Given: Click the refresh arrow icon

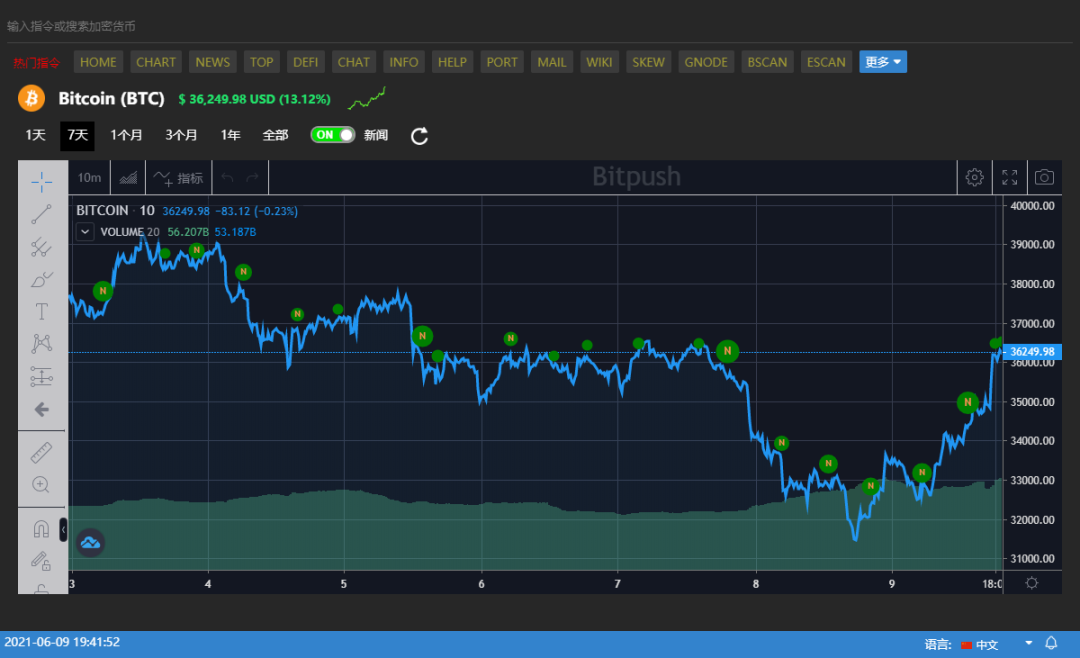Looking at the screenshot, I should [420, 135].
